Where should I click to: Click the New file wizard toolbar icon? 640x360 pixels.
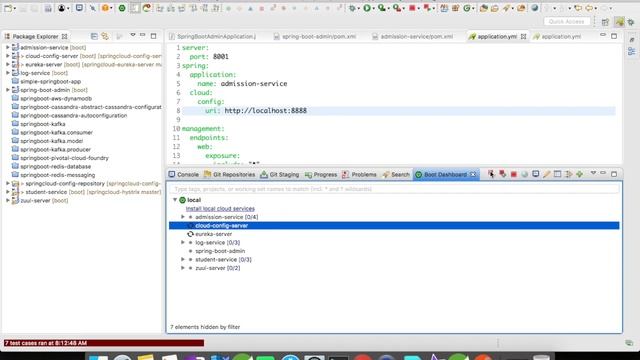[8, 8]
